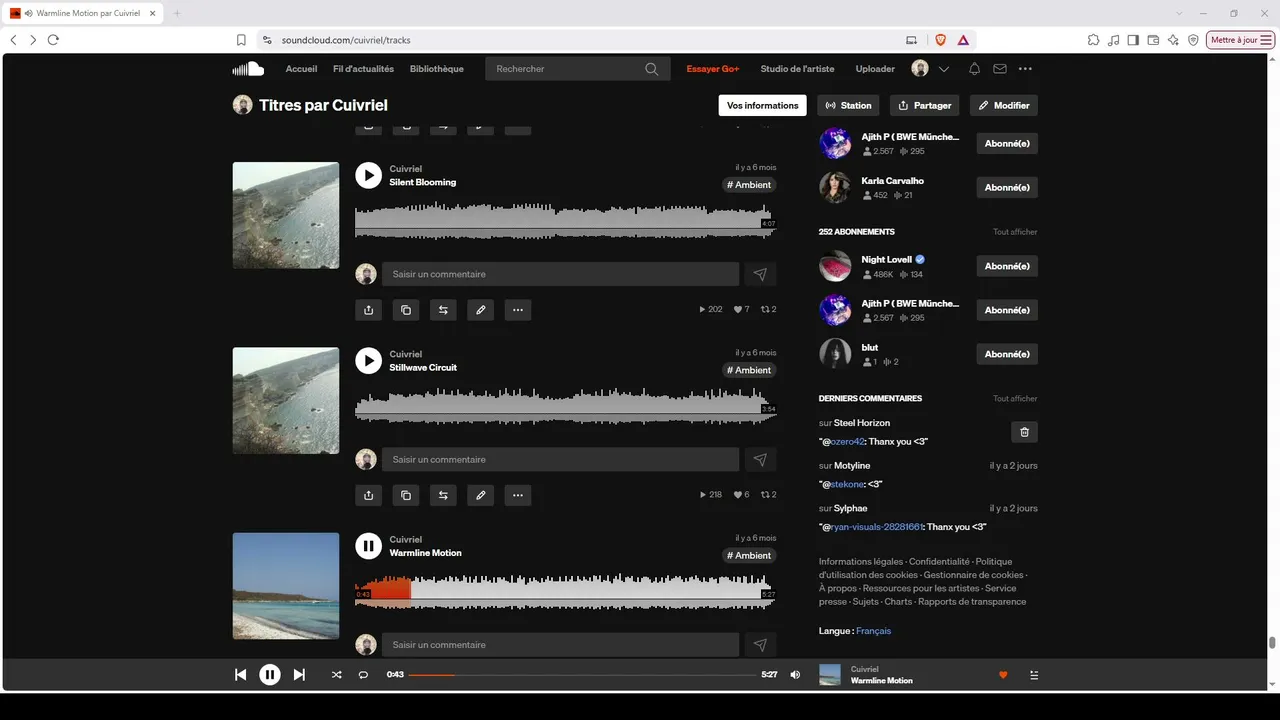Unfollow blut
1280x720 pixels.
1007,354
